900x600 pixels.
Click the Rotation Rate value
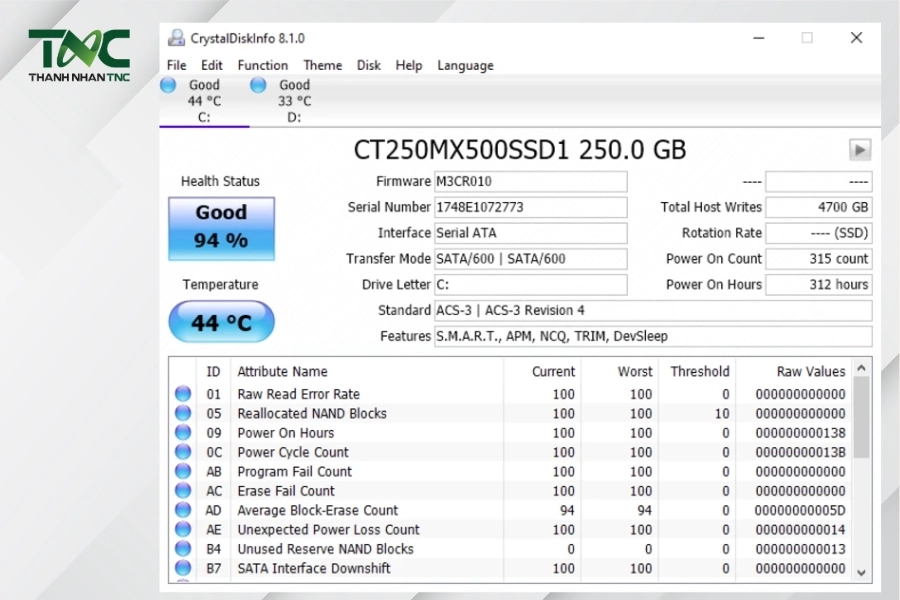pyautogui.click(x=819, y=233)
